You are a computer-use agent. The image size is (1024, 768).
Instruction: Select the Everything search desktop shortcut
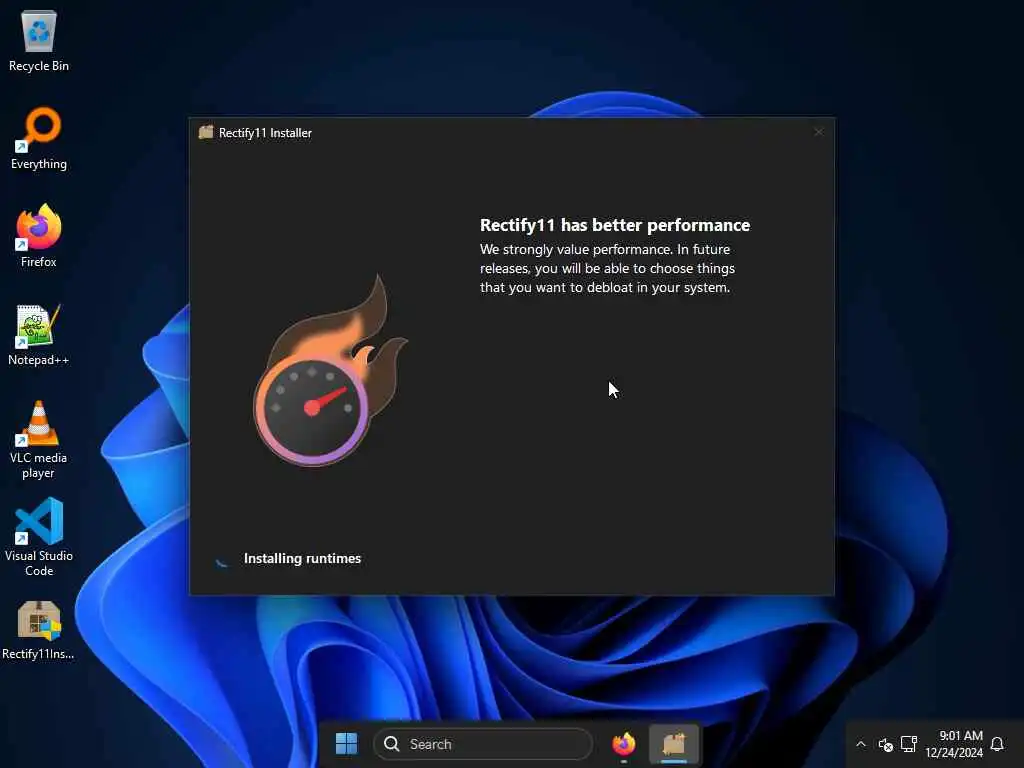[39, 139]
